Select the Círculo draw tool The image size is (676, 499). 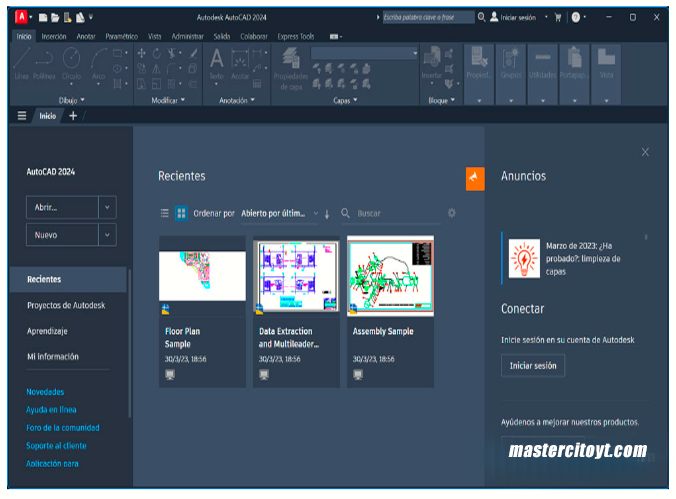72,64
